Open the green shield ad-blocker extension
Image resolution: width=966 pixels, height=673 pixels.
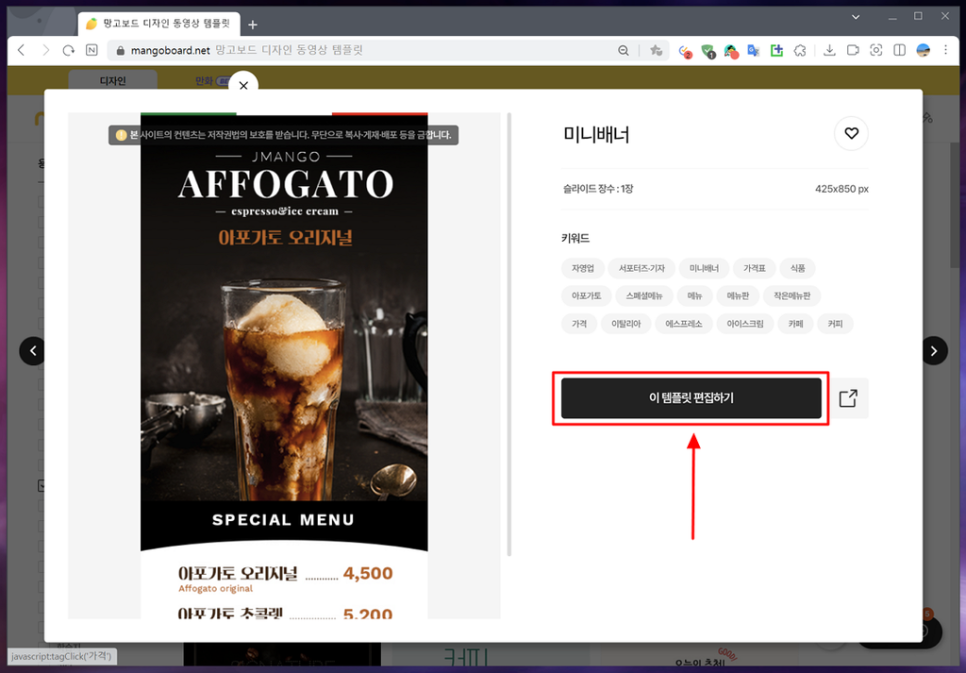(708, 51)
